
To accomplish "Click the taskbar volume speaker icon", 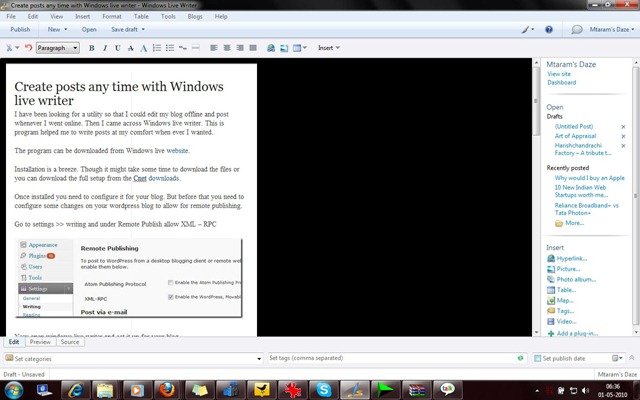I will (x=585, y=391).
